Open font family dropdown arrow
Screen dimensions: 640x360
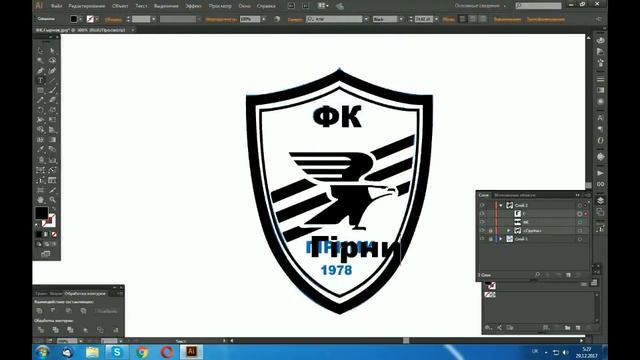pos(366,19)
